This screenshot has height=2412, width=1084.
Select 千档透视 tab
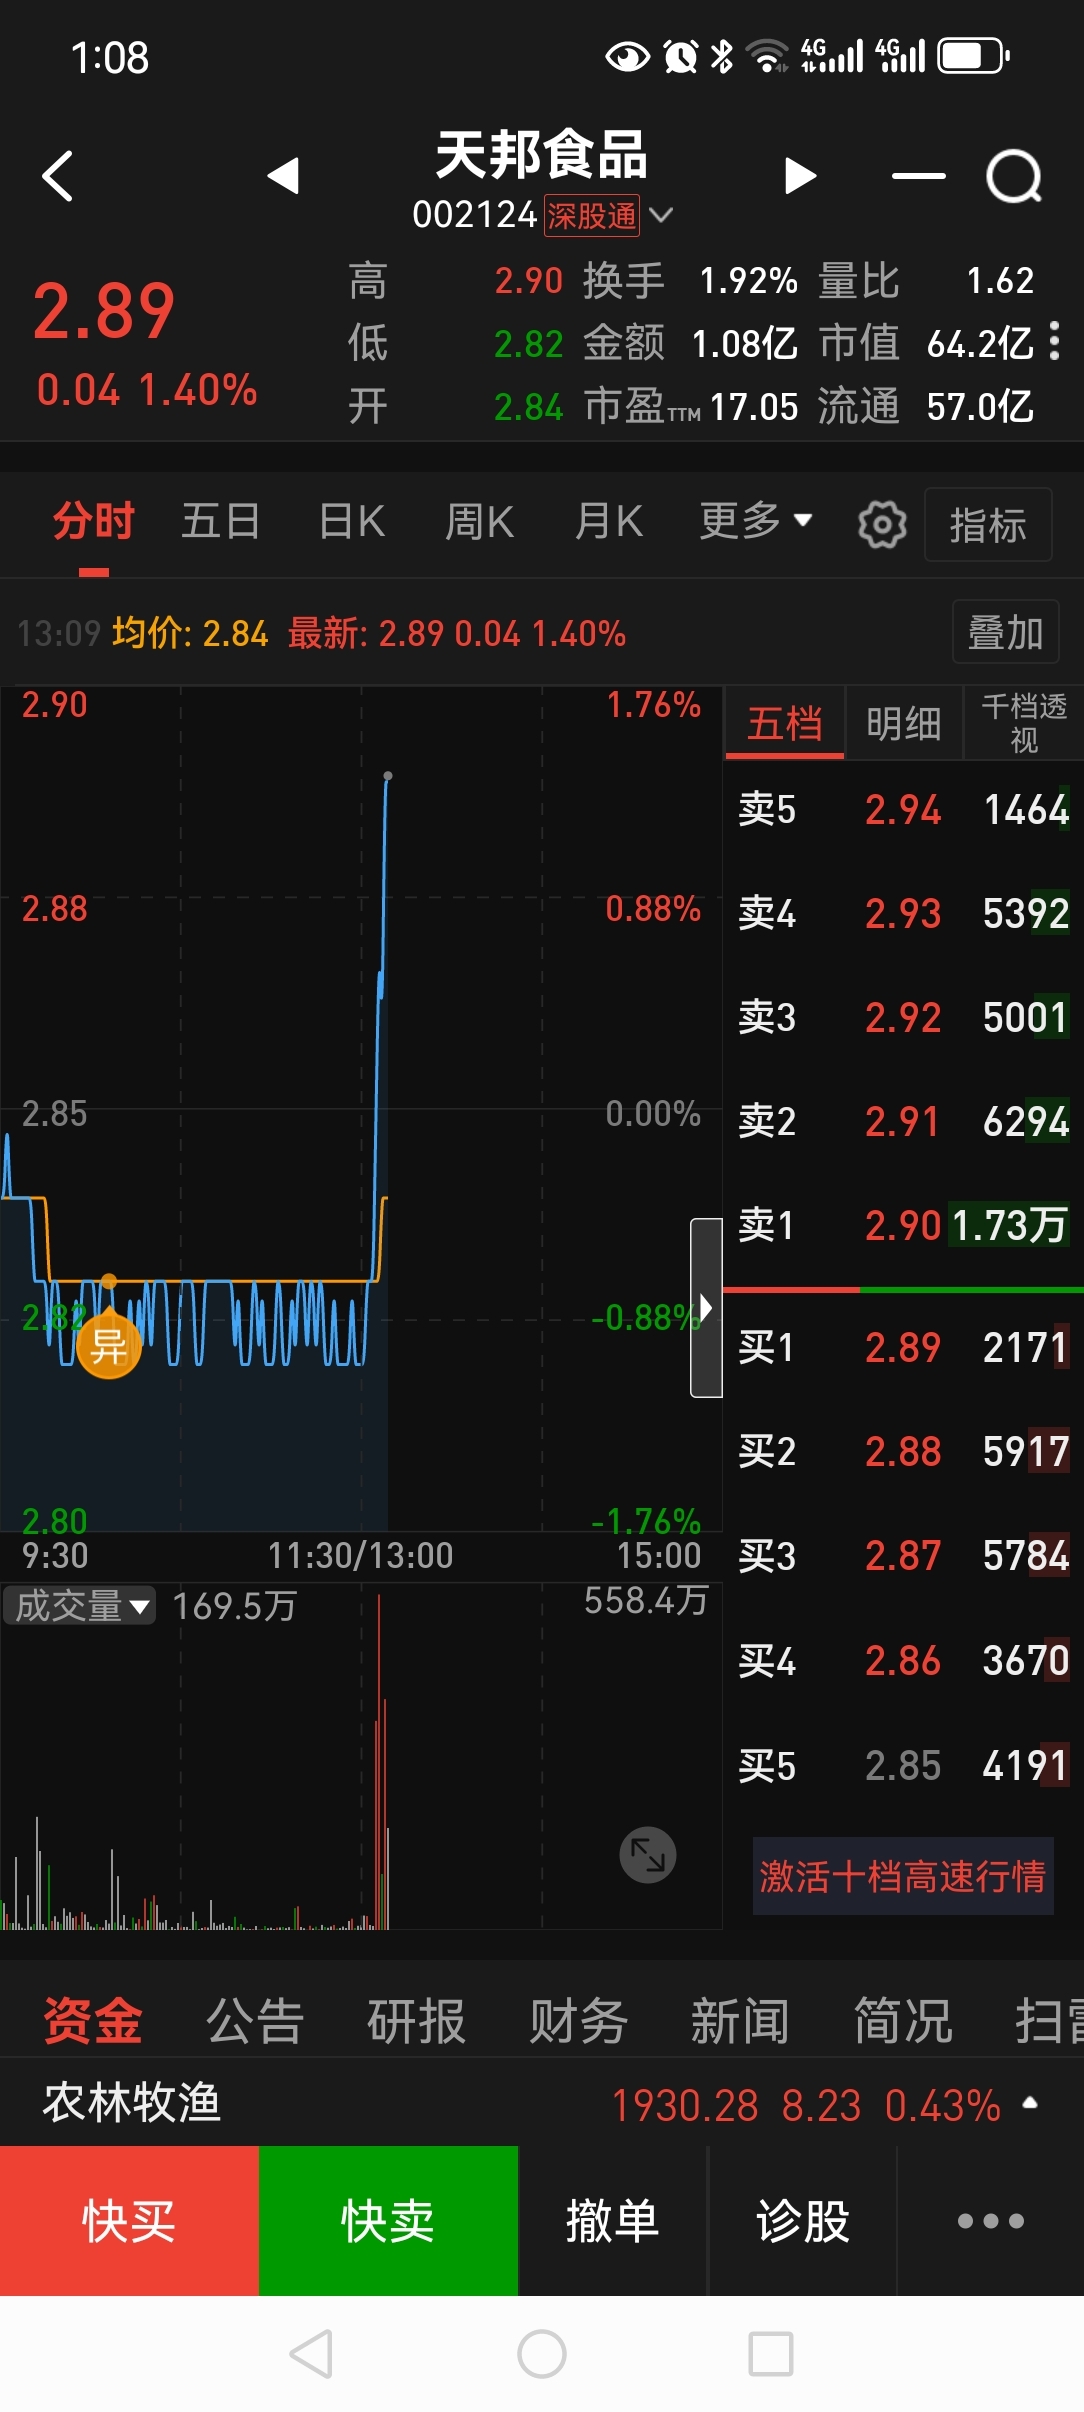click(x=1024, y=724)
